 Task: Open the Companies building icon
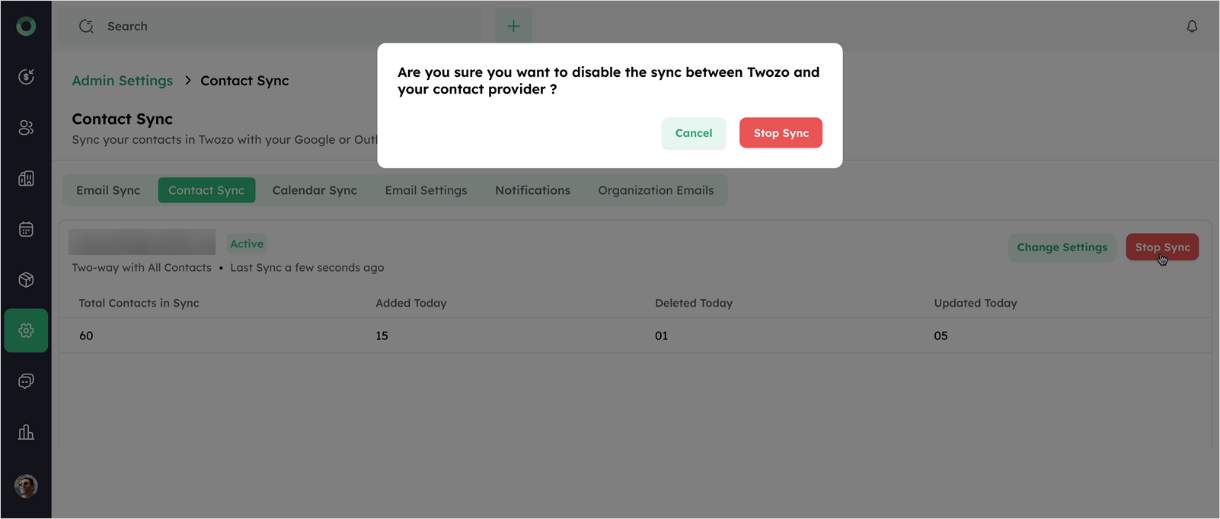coord(26,179)
